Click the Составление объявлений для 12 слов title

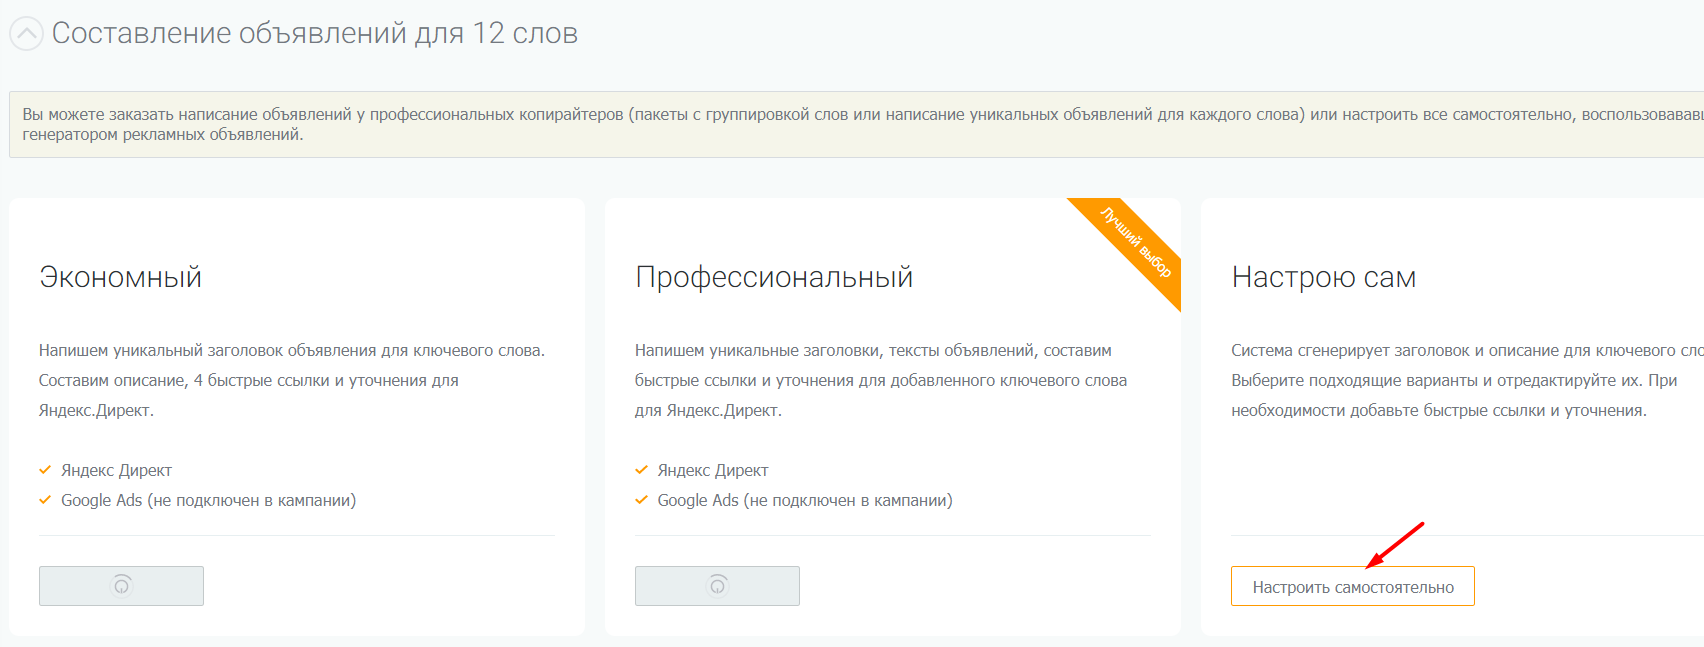pyautogui.click(x=314, y=34)
